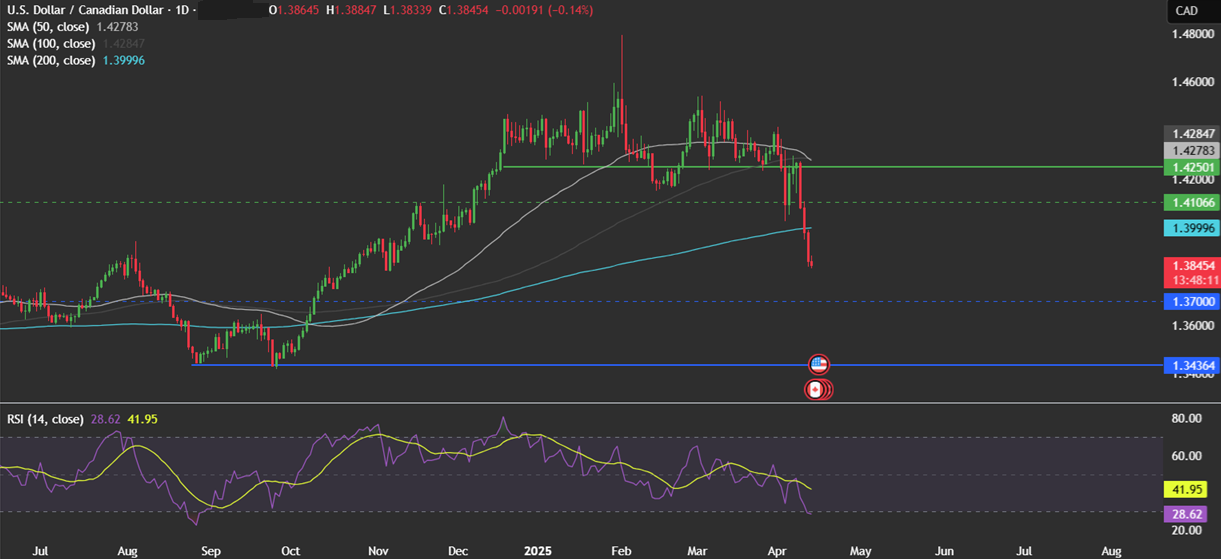
Task: Click the 1.42847 SMA price label
Action: 1192,133
